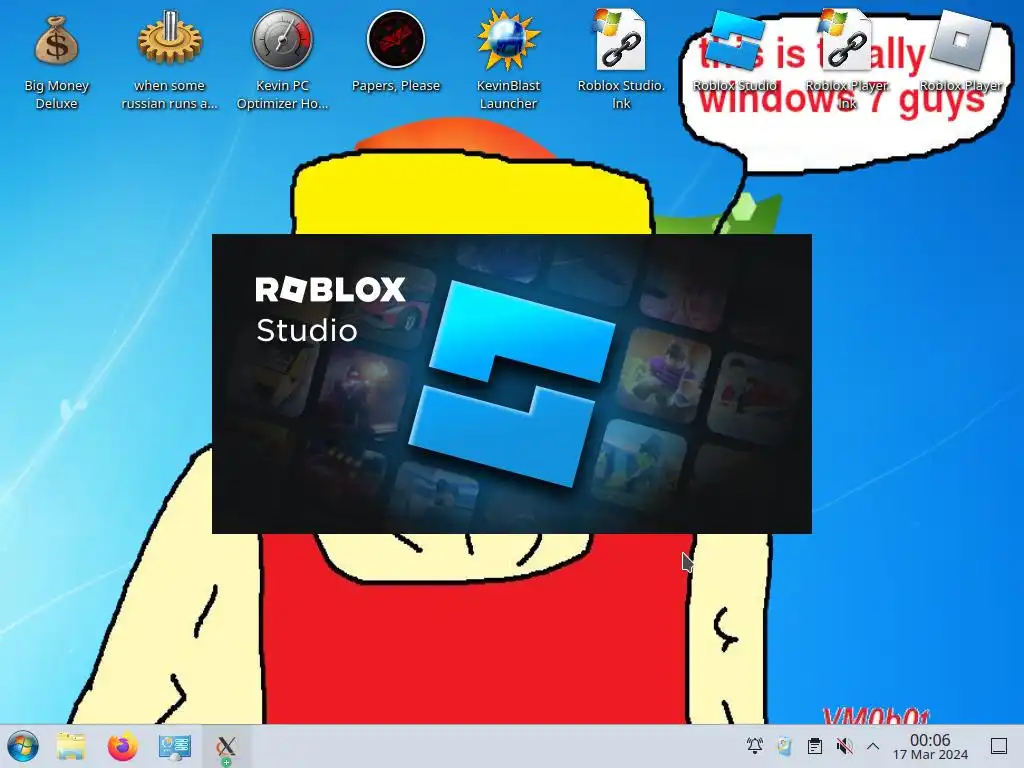Open the system settings taskbar icon

click(x=174, y=746)
